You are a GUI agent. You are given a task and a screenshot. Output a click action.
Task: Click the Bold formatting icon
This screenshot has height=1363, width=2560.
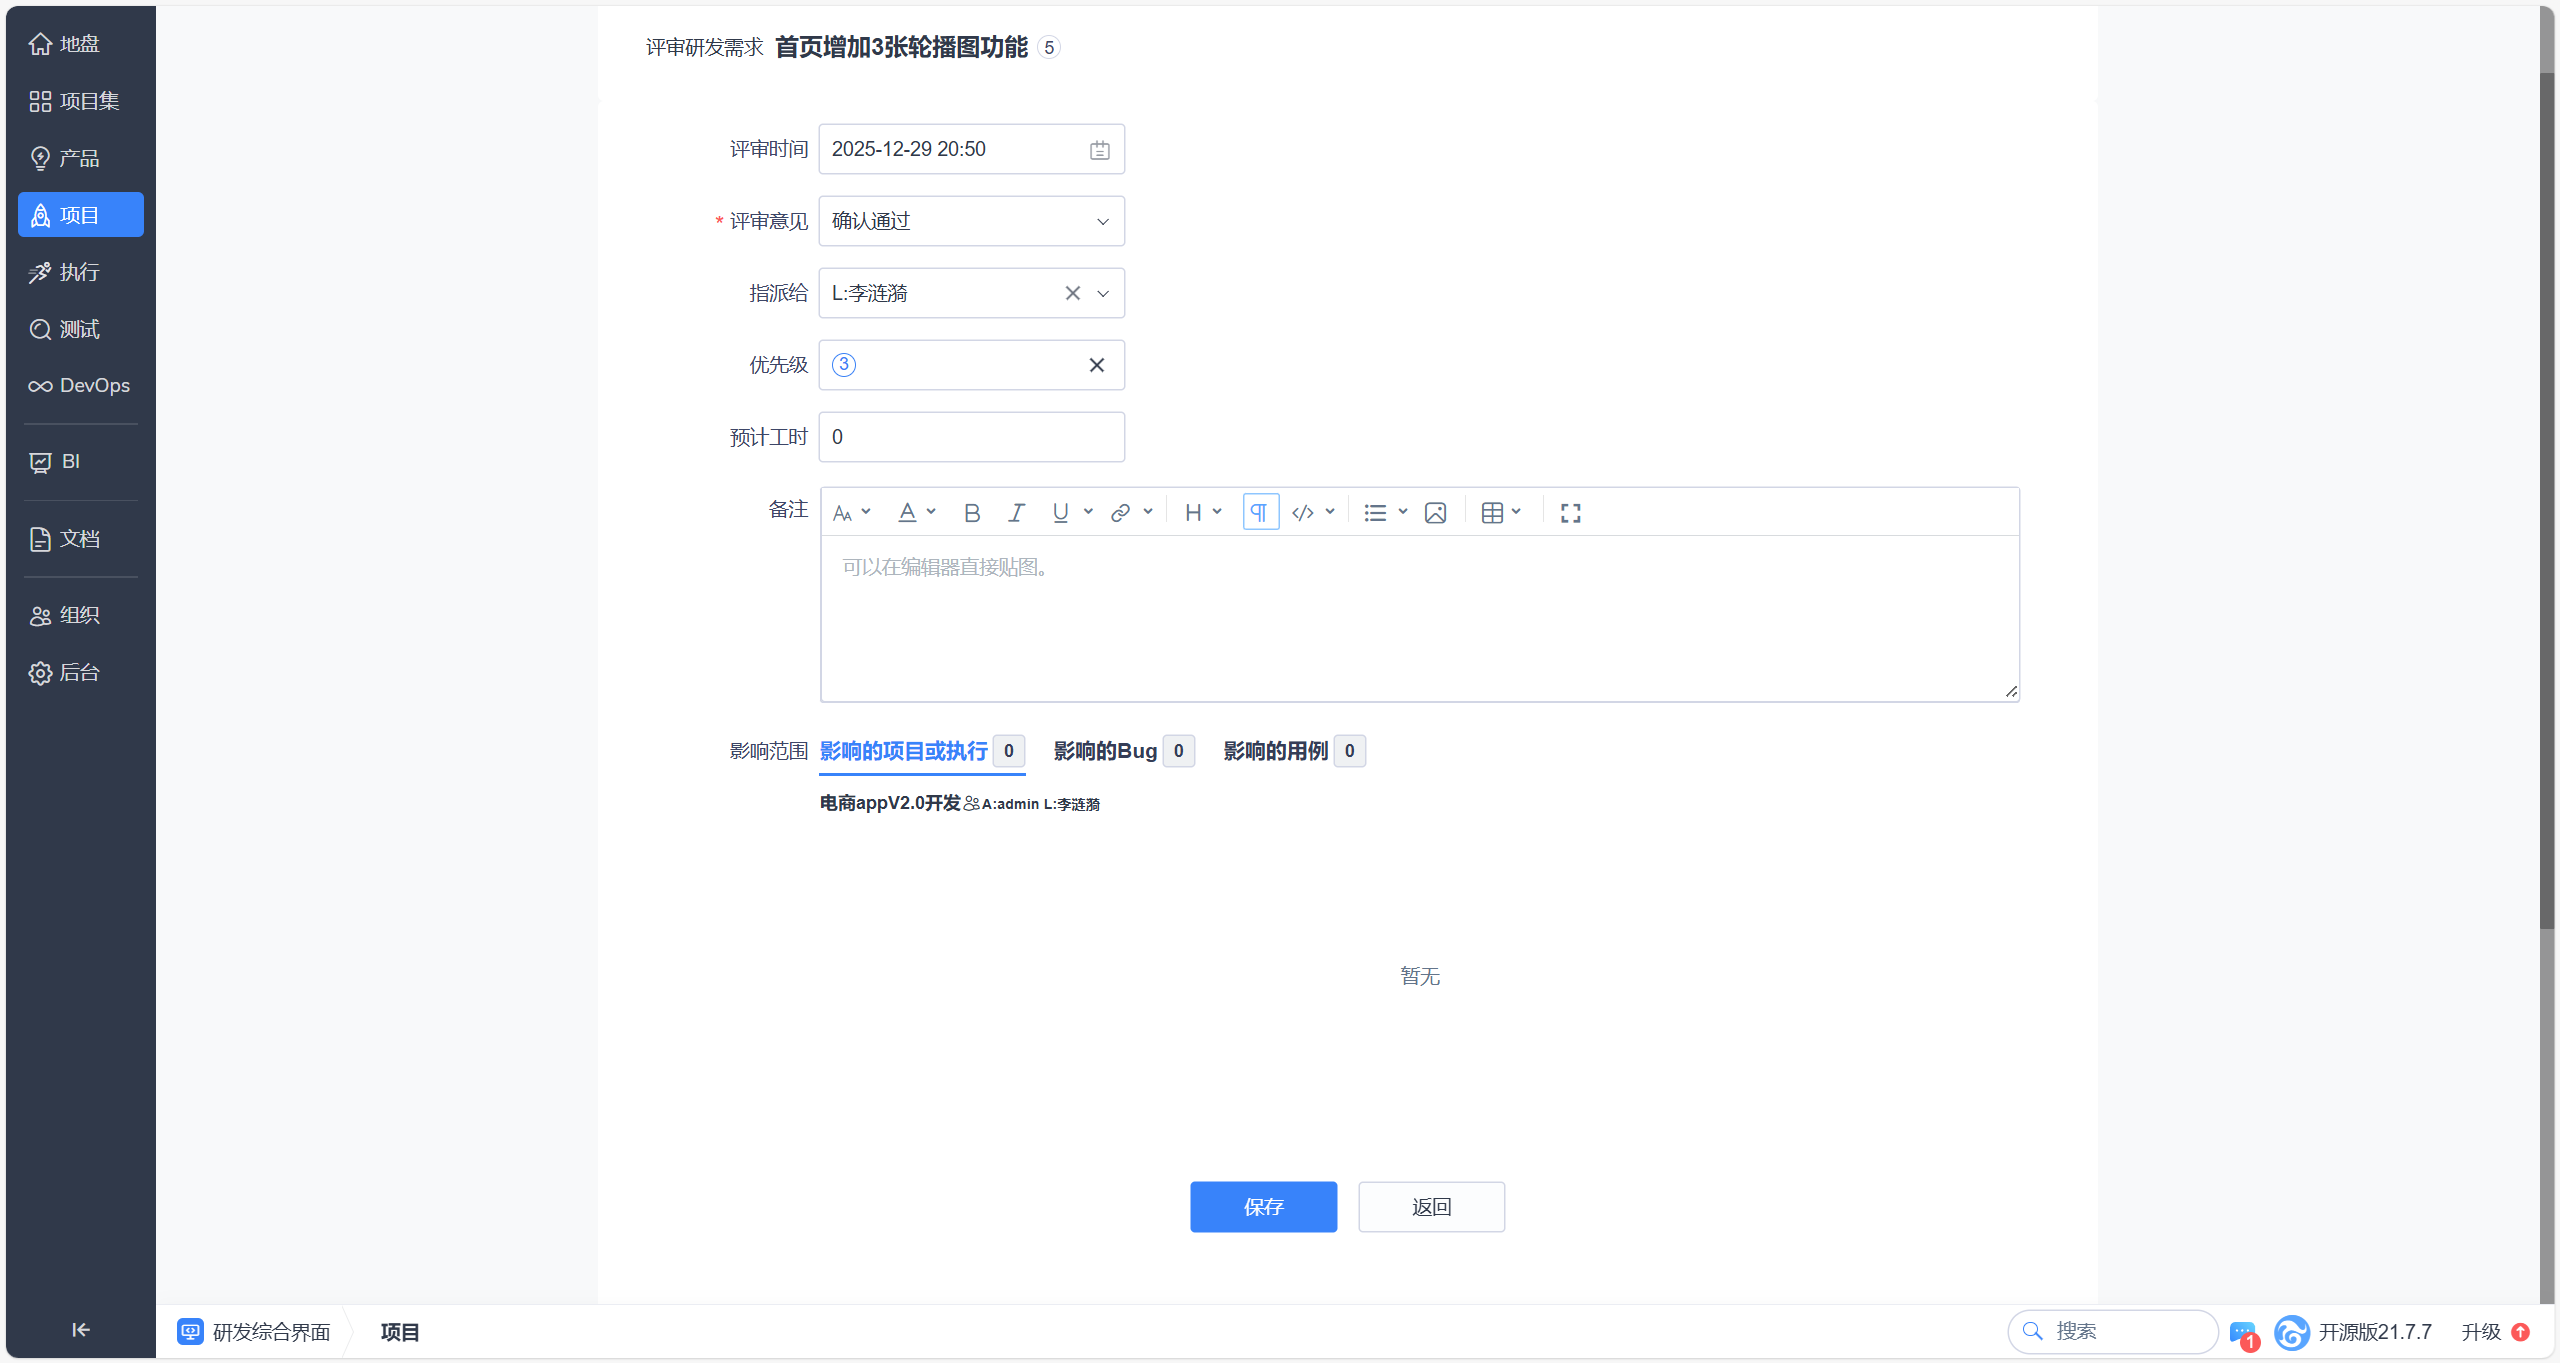[971, 513]
